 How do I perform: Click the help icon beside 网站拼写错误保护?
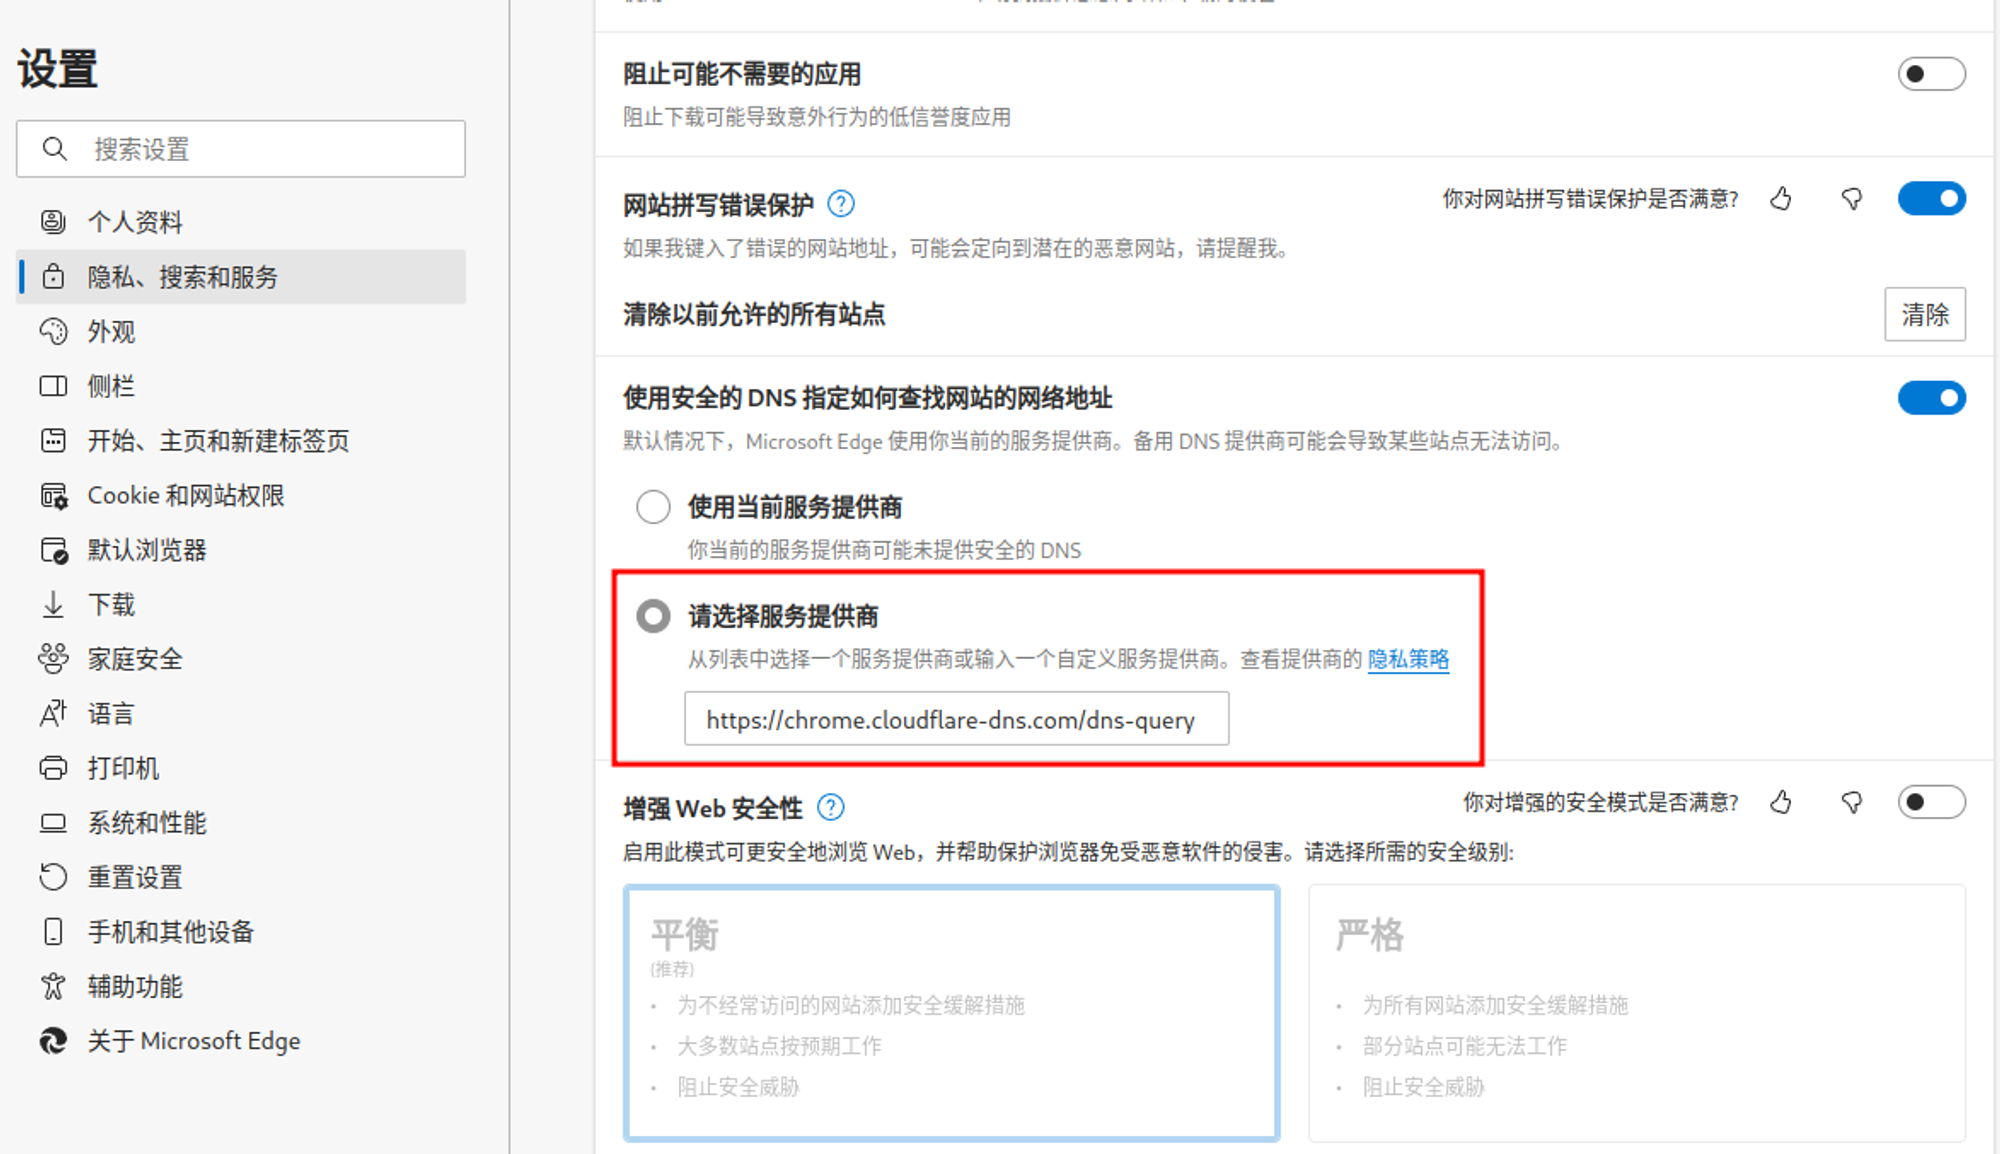point(841,204)
